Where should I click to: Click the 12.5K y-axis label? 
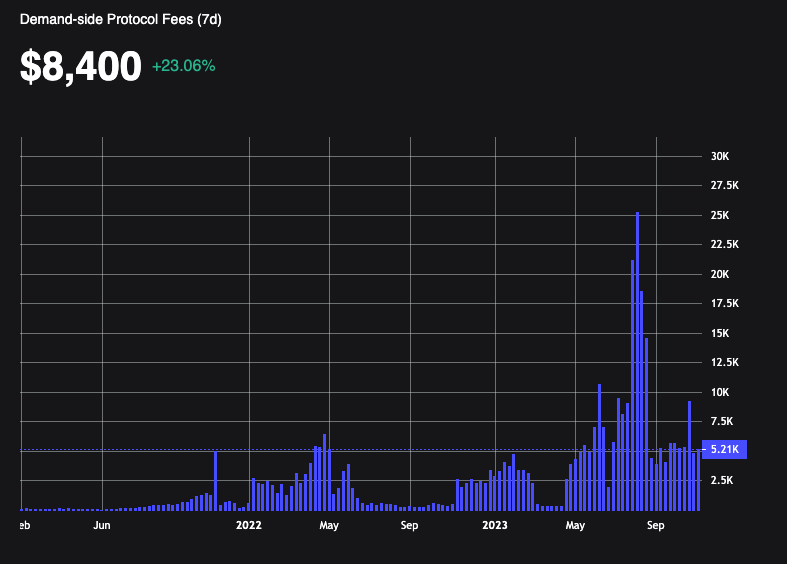(x=724, y=362)
